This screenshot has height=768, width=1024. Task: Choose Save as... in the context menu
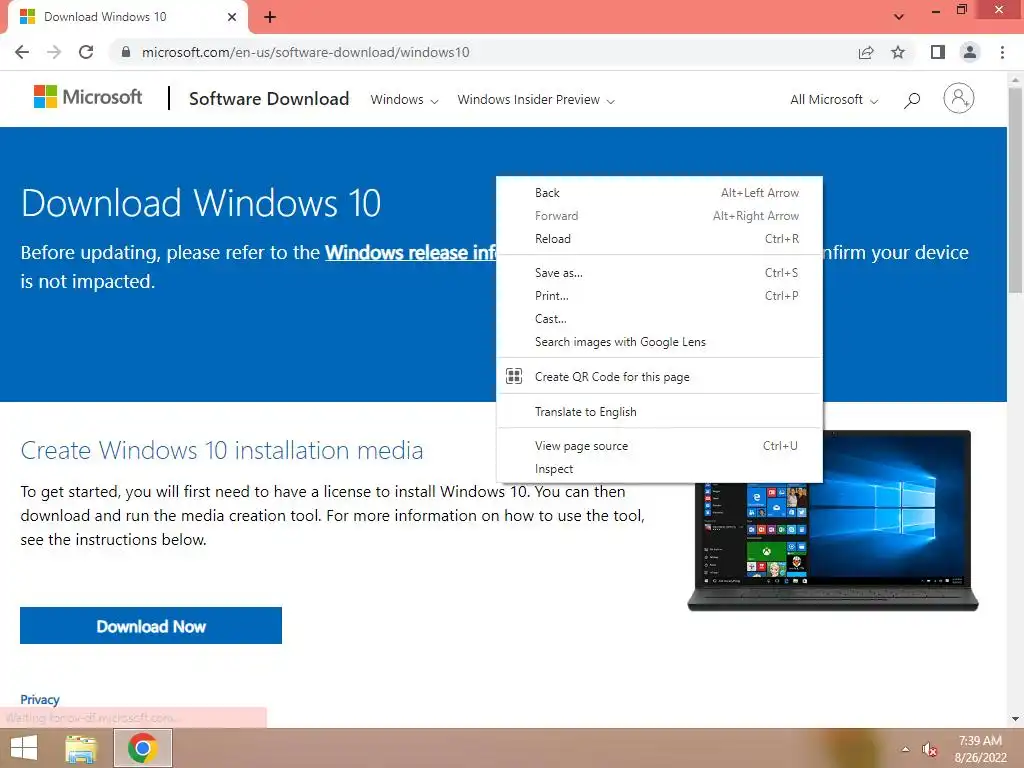pos(660,273)
